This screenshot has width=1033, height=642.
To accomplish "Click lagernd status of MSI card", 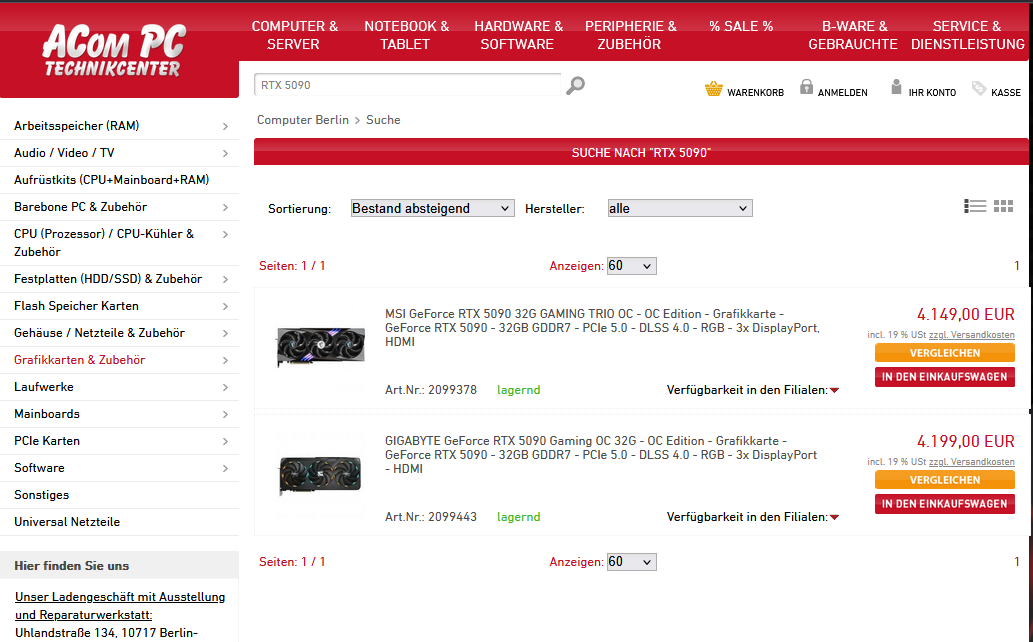I will (518, 390).
